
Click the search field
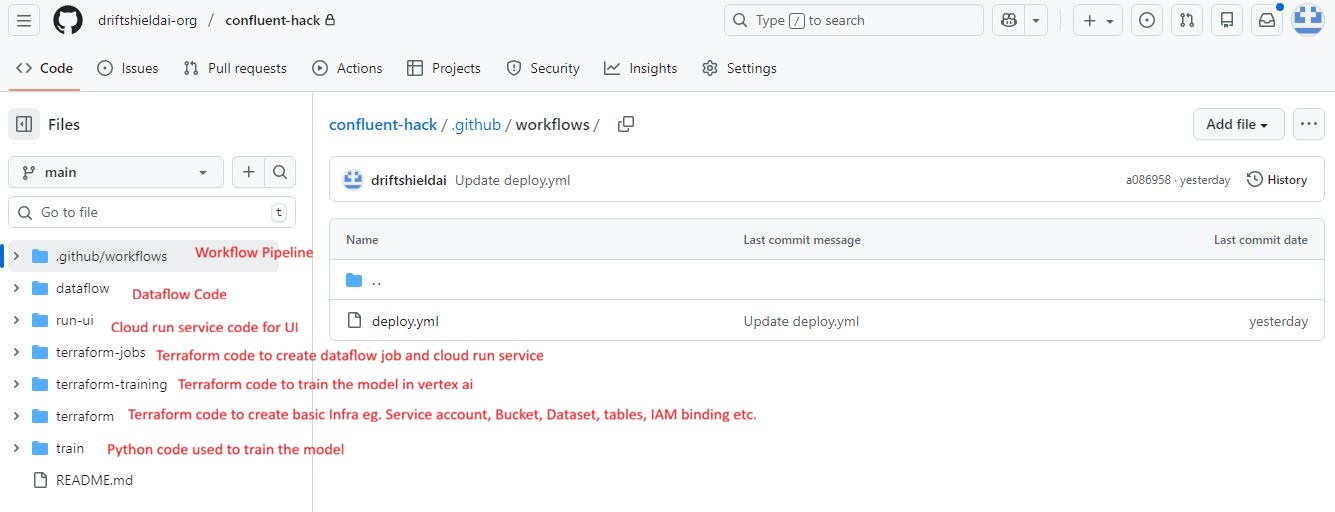click(x=853, y=20)
